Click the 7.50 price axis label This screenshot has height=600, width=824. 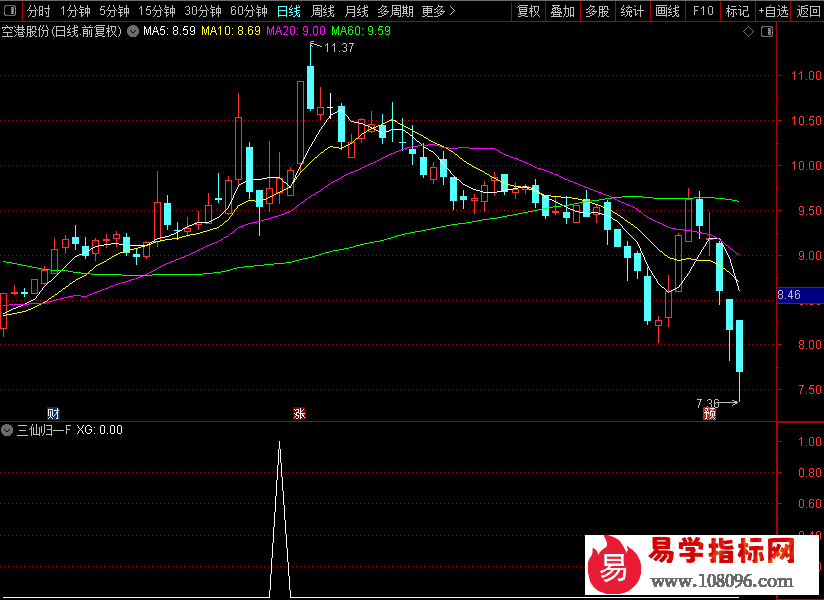pyautogui.click(x=809, y=390)
